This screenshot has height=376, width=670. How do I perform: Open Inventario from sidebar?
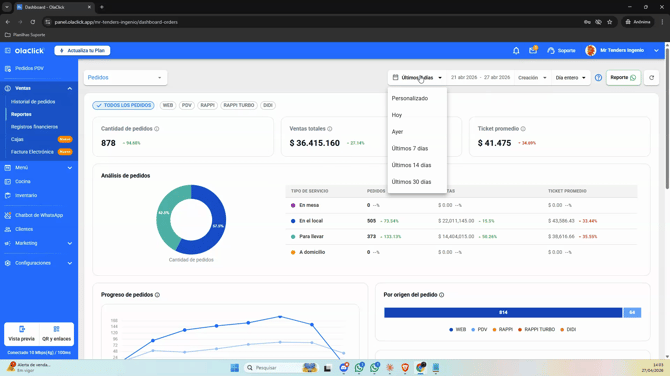(x=26, y=195)
